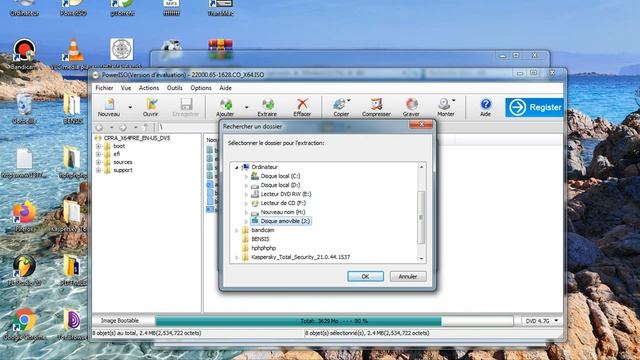Expand Lecteur DVD RW (E:) node

click(246, 194)
